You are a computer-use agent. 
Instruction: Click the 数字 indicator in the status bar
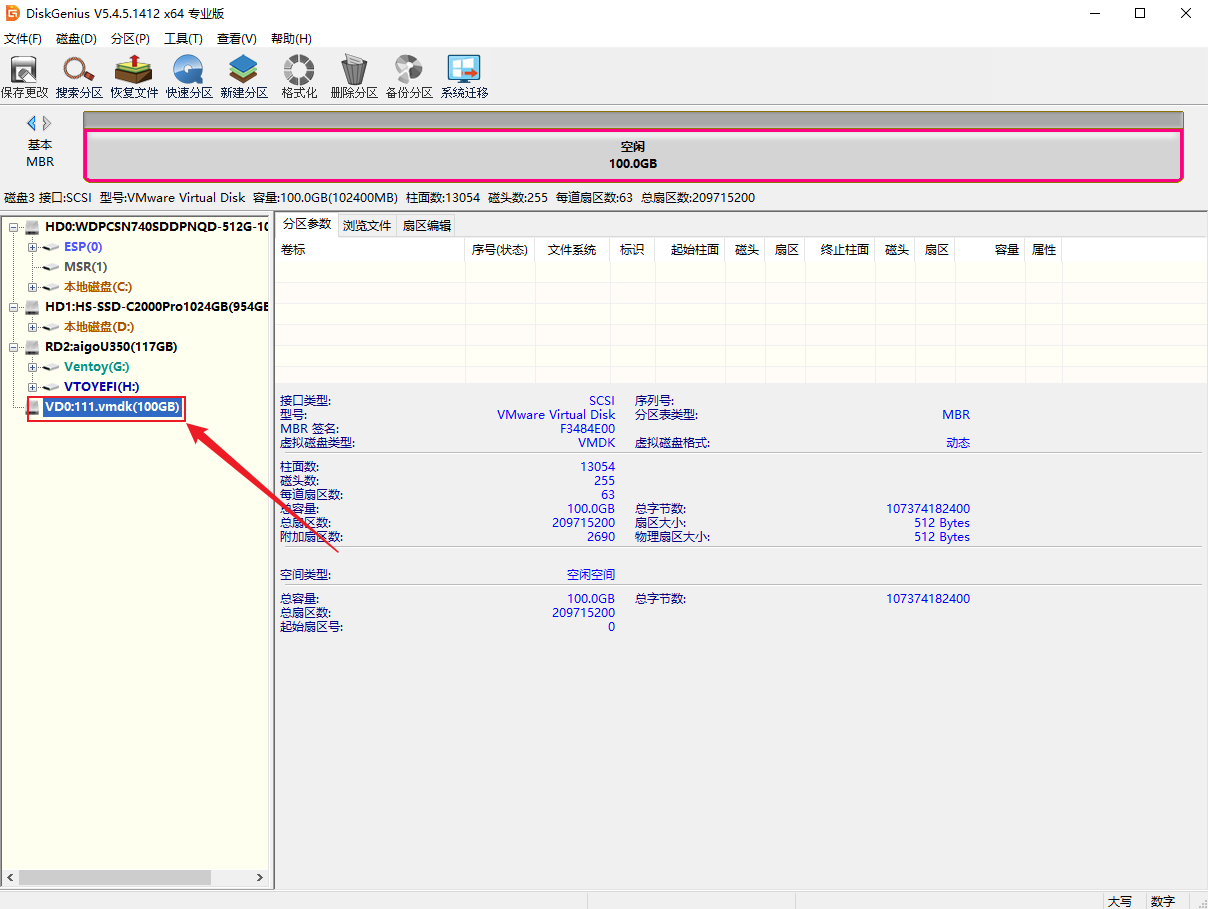1163,901
